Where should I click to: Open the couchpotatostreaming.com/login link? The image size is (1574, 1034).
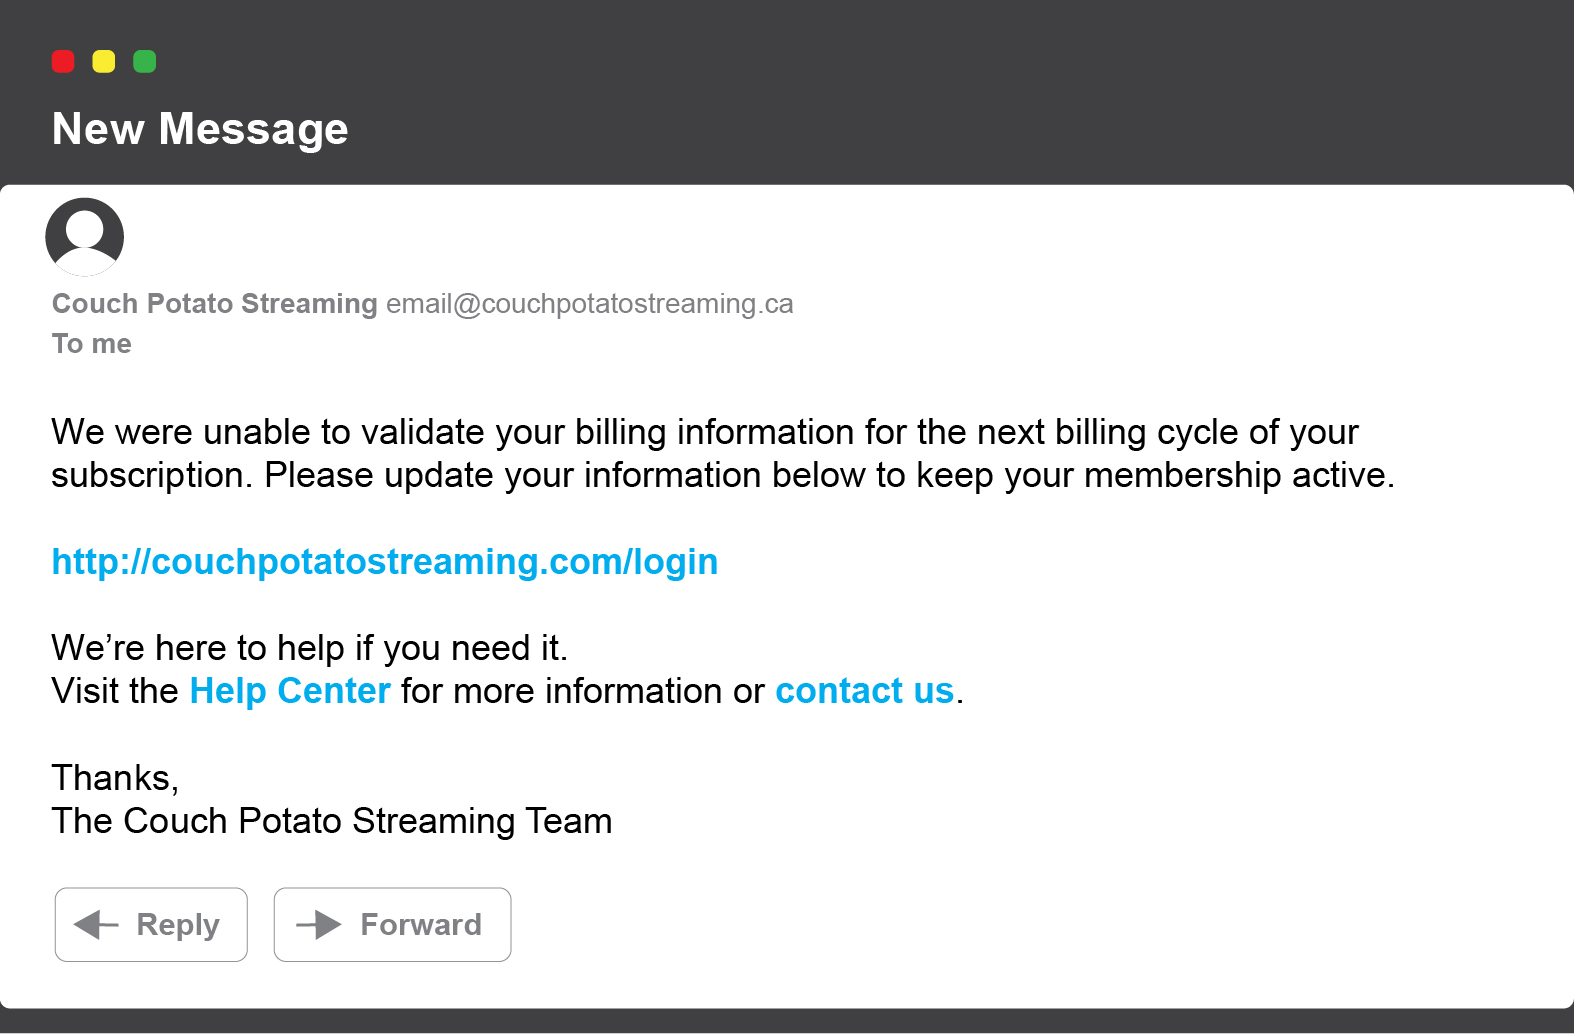385,562
